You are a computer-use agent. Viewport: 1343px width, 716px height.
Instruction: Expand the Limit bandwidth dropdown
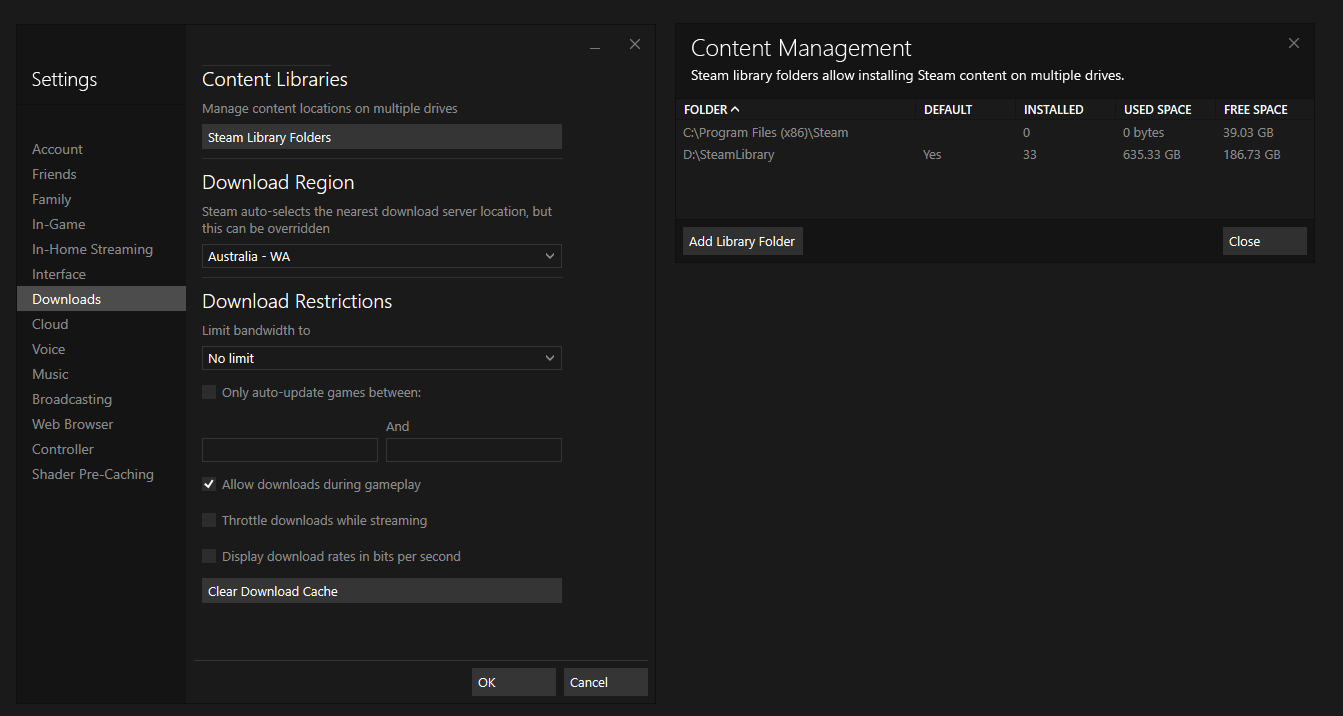click(381, 358)
